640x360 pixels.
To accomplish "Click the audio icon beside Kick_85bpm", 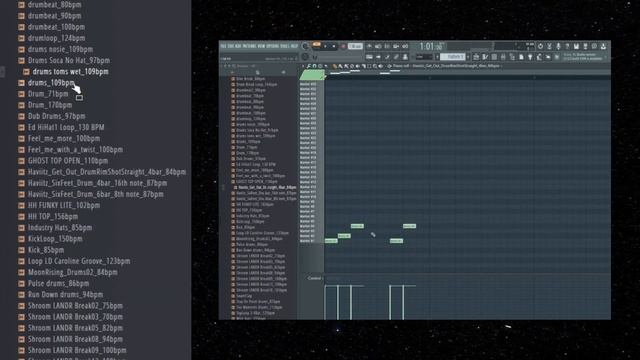I will click(x=21, y=250).
